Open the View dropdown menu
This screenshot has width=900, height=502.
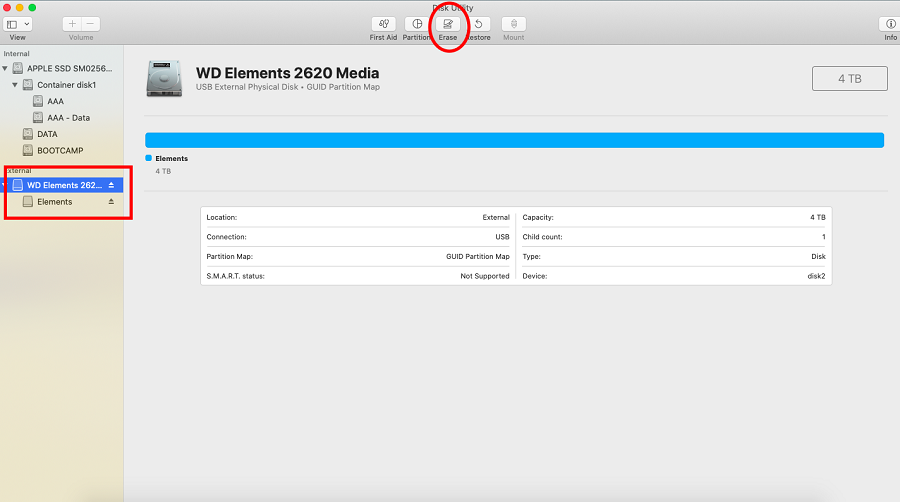click(x=18, y=23)
